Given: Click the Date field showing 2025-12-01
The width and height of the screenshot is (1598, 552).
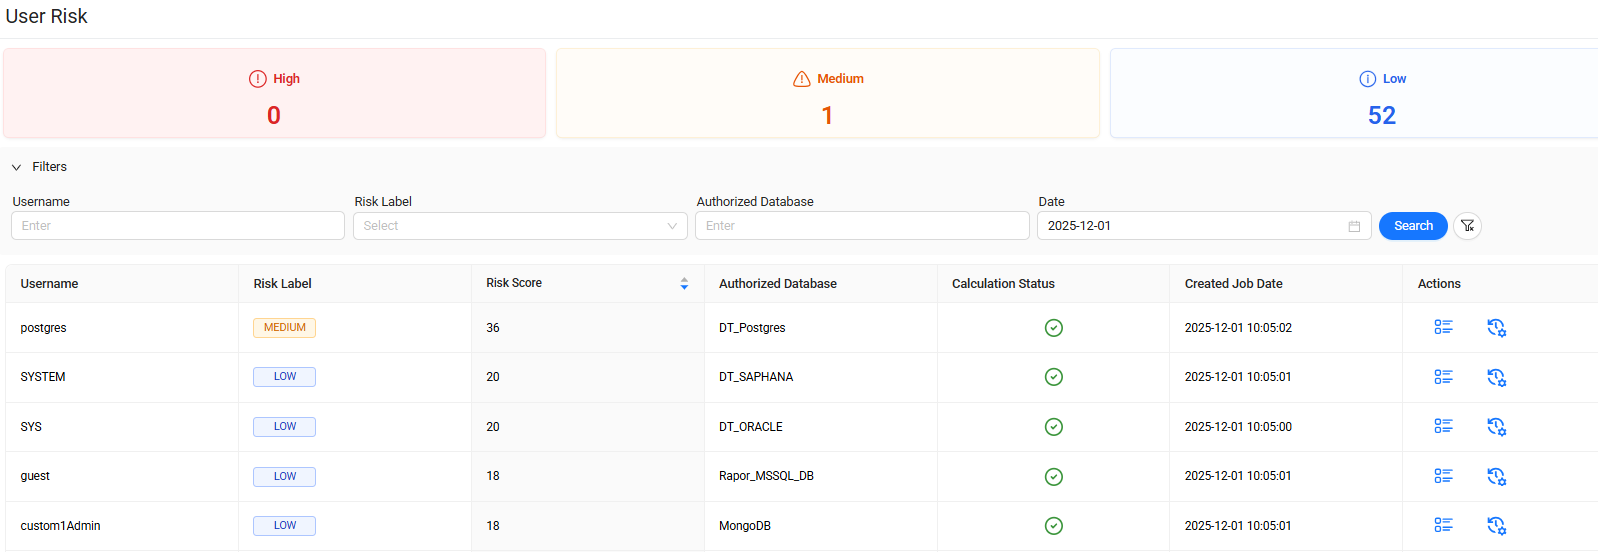Looking at the screenshot, I should tap(1204, 226).
